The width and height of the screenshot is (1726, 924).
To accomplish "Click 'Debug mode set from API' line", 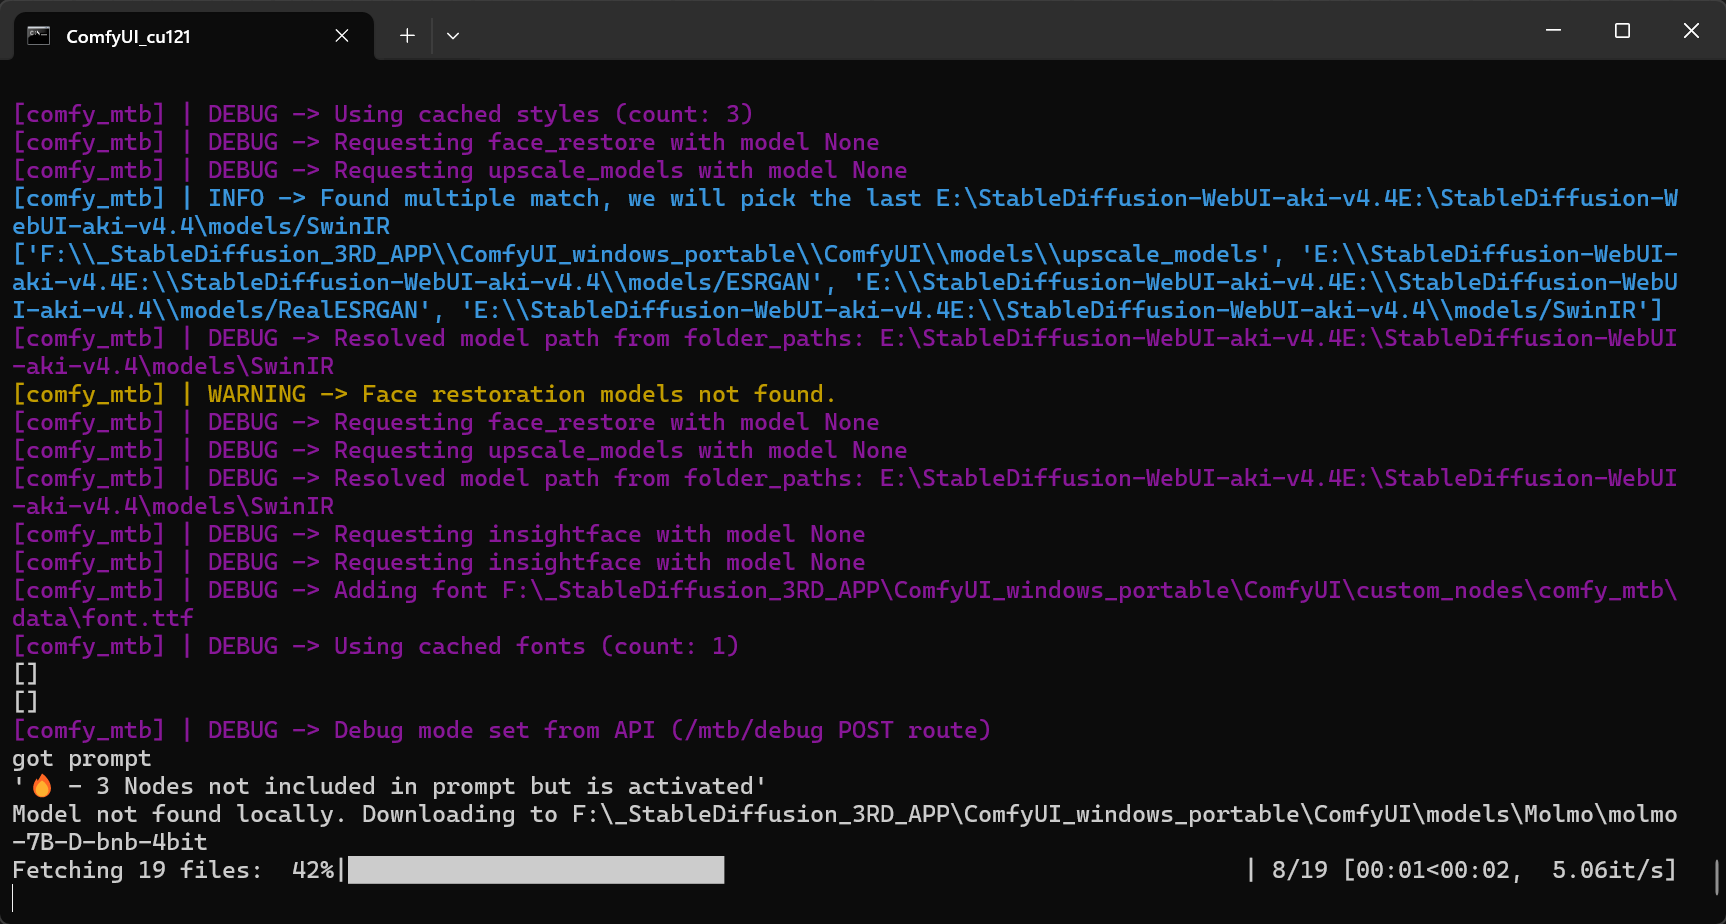I will point(502,730).
